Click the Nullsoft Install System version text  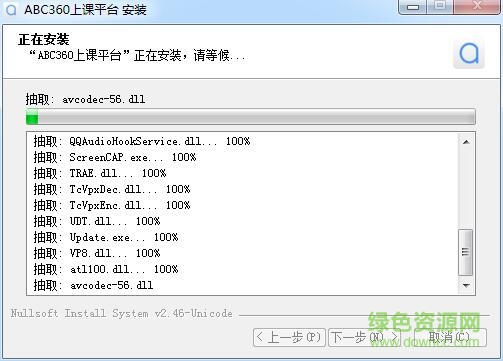pos(122,313)
